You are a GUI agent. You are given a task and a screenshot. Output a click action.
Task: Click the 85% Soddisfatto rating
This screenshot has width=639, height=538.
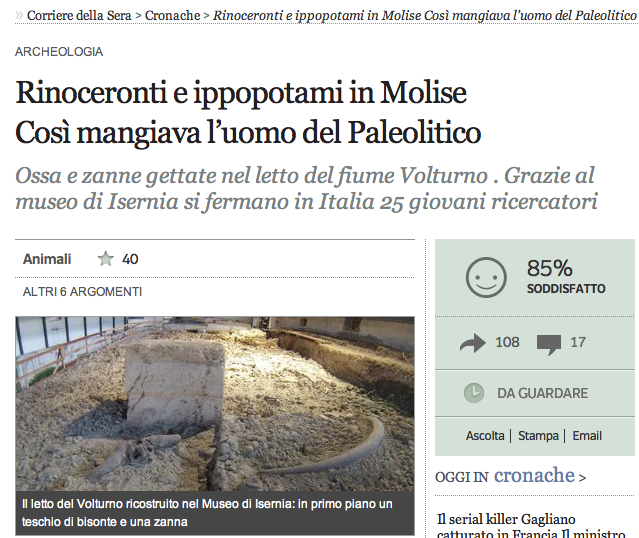click(x=566, y=276)
